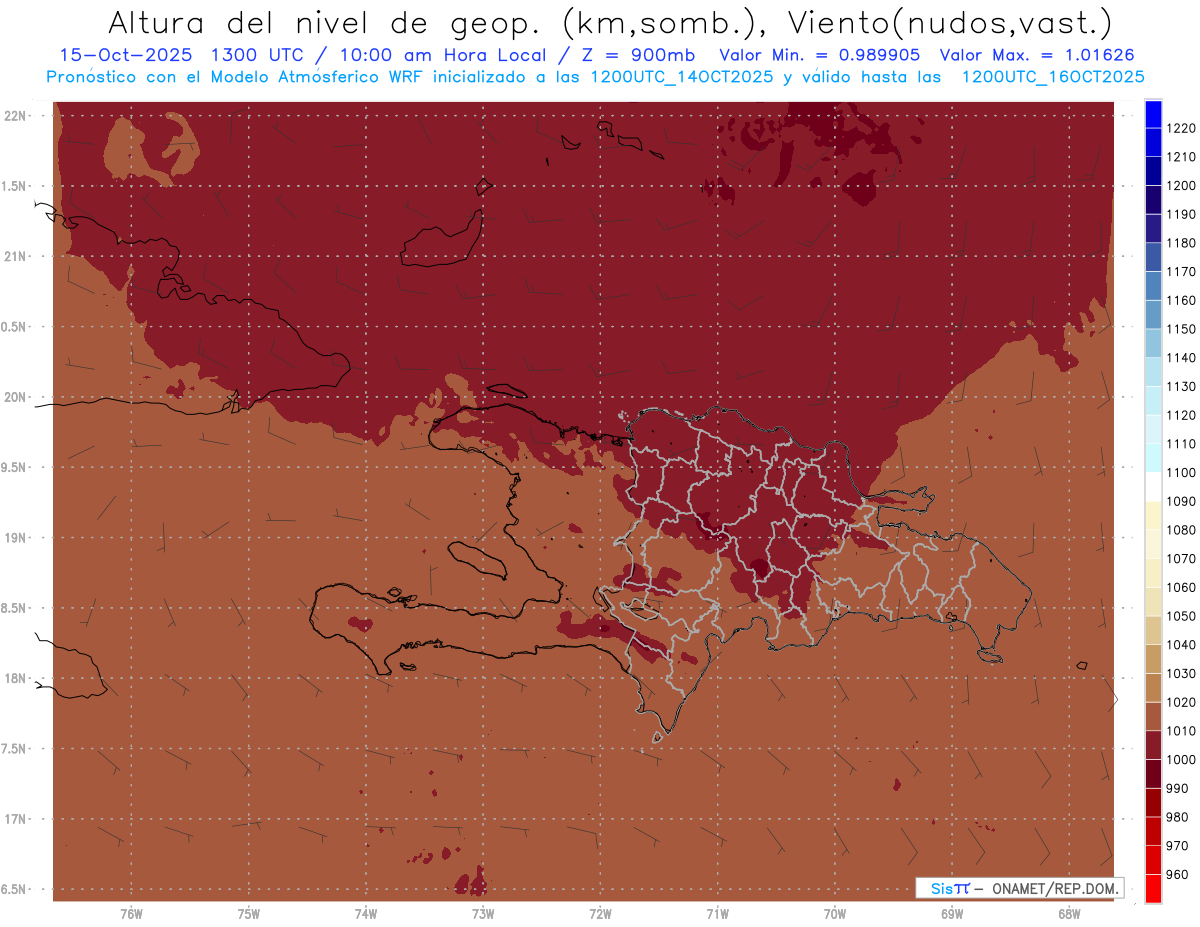1200x927 pixels.
Task: Click the '6.5N' latitude label
Action: (14, 889)
